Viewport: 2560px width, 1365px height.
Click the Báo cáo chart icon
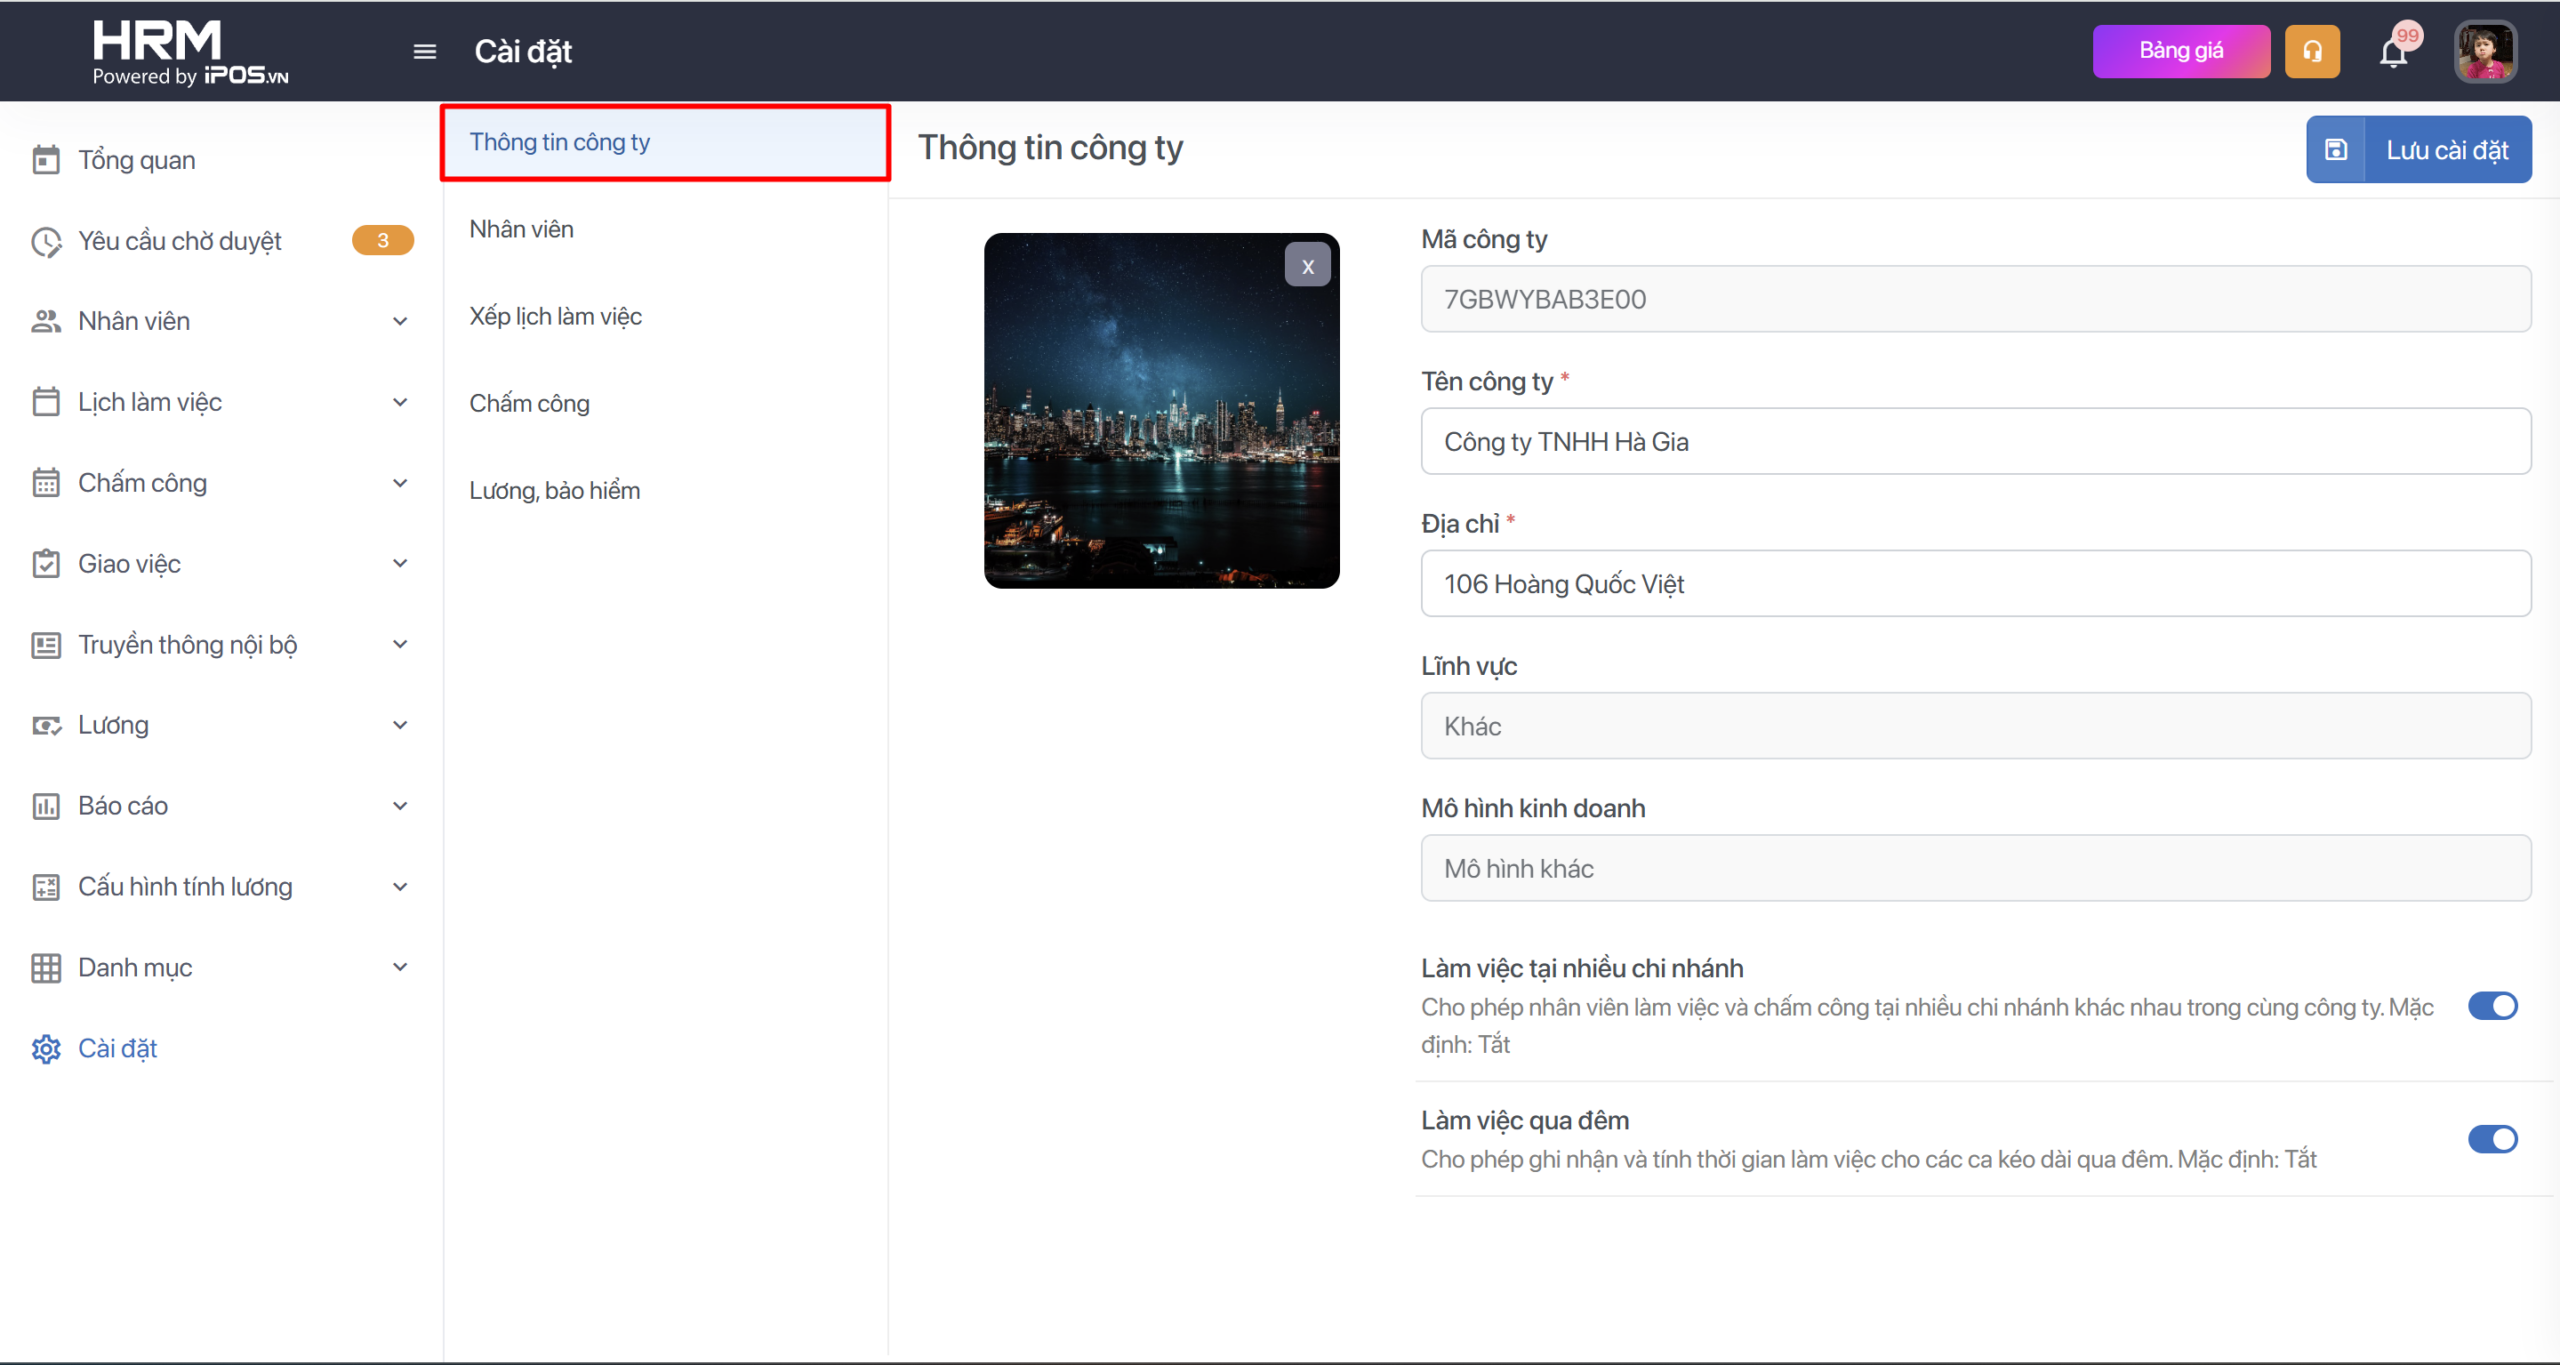click(46, 806)
